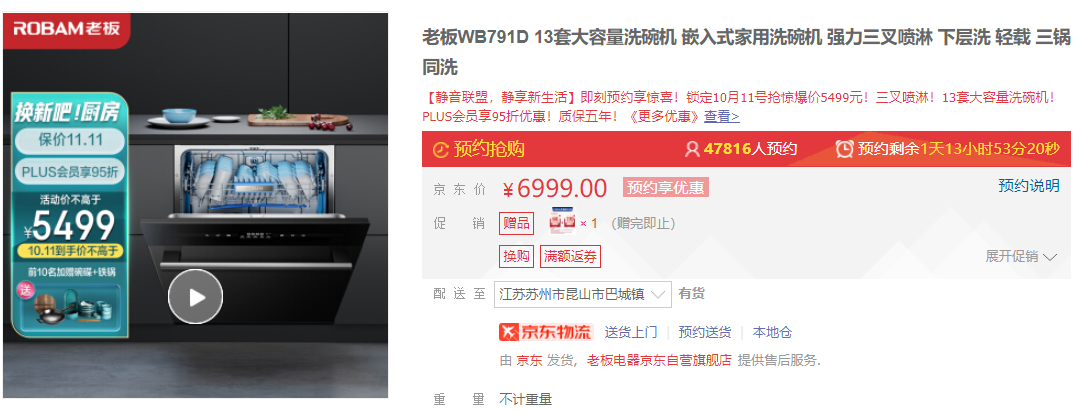Open the 预约说明 link
Viewport: 1088px width, 414px height.
(x=1028, y=186)
